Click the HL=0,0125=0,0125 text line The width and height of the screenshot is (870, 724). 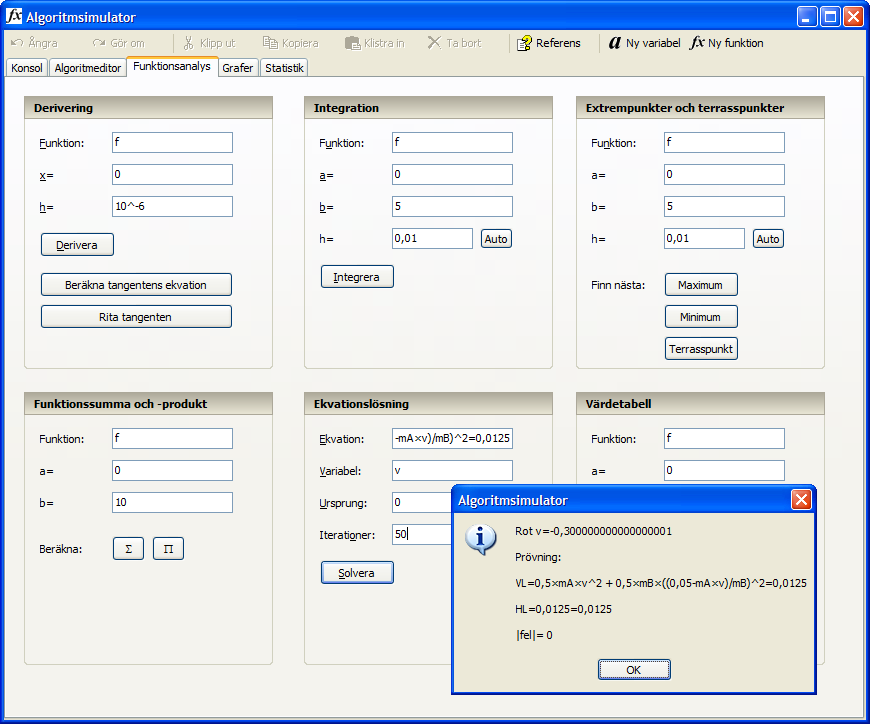[x=563, y=609]
